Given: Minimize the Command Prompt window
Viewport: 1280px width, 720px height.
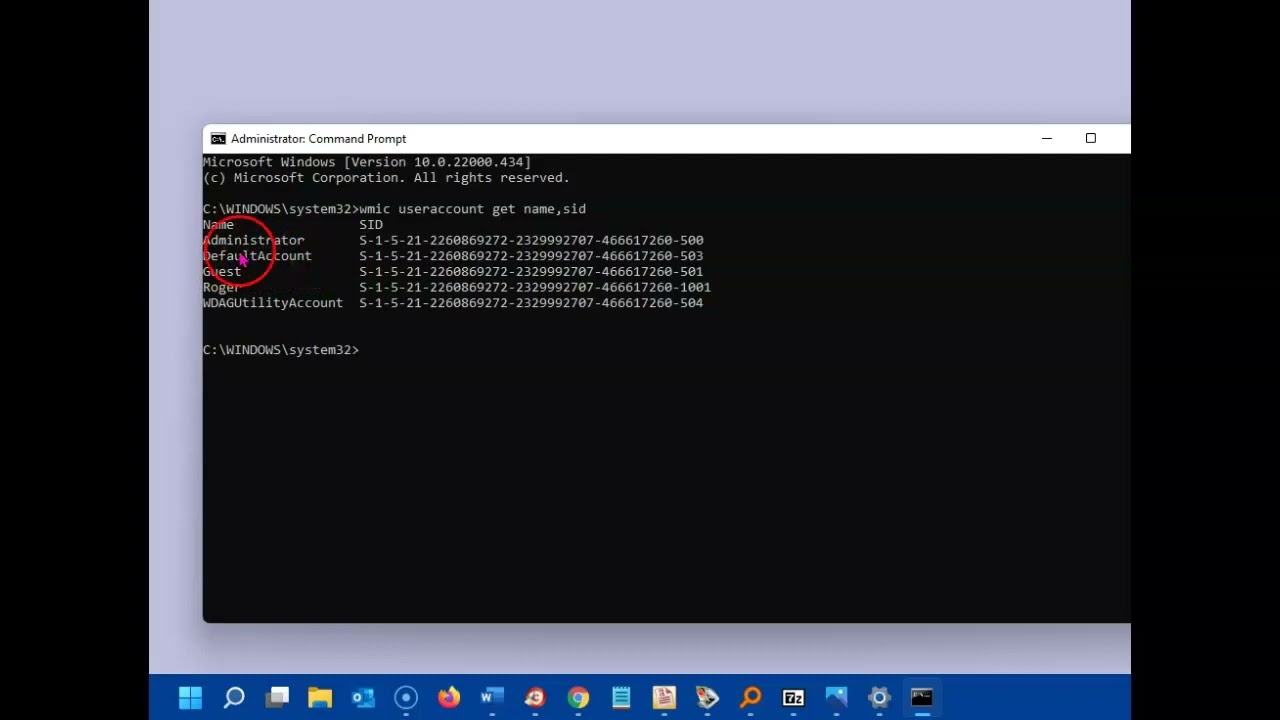Looking at the screenshot, I should 1047,139.
